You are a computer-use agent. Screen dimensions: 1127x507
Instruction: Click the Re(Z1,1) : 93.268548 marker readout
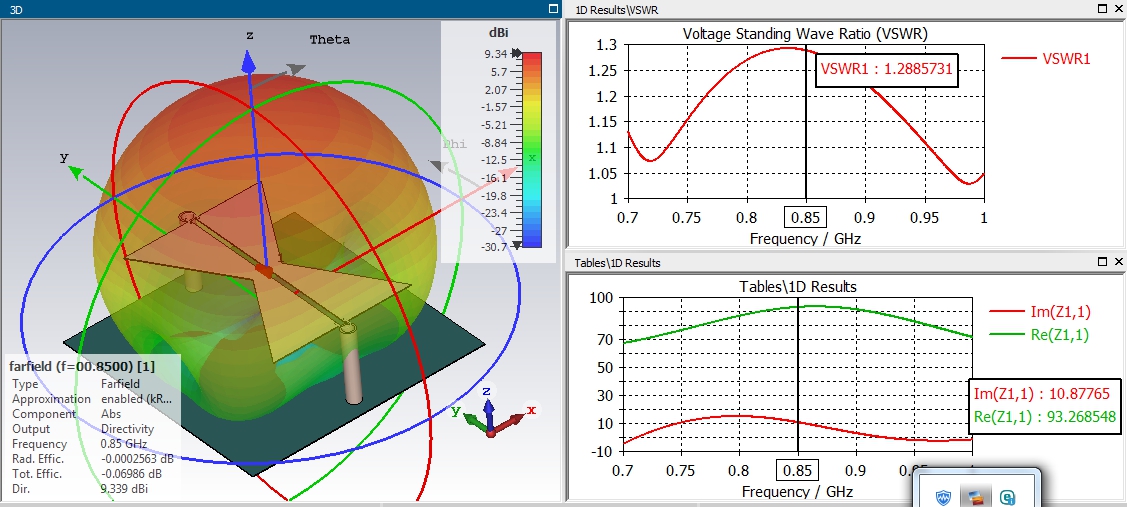1044,416
